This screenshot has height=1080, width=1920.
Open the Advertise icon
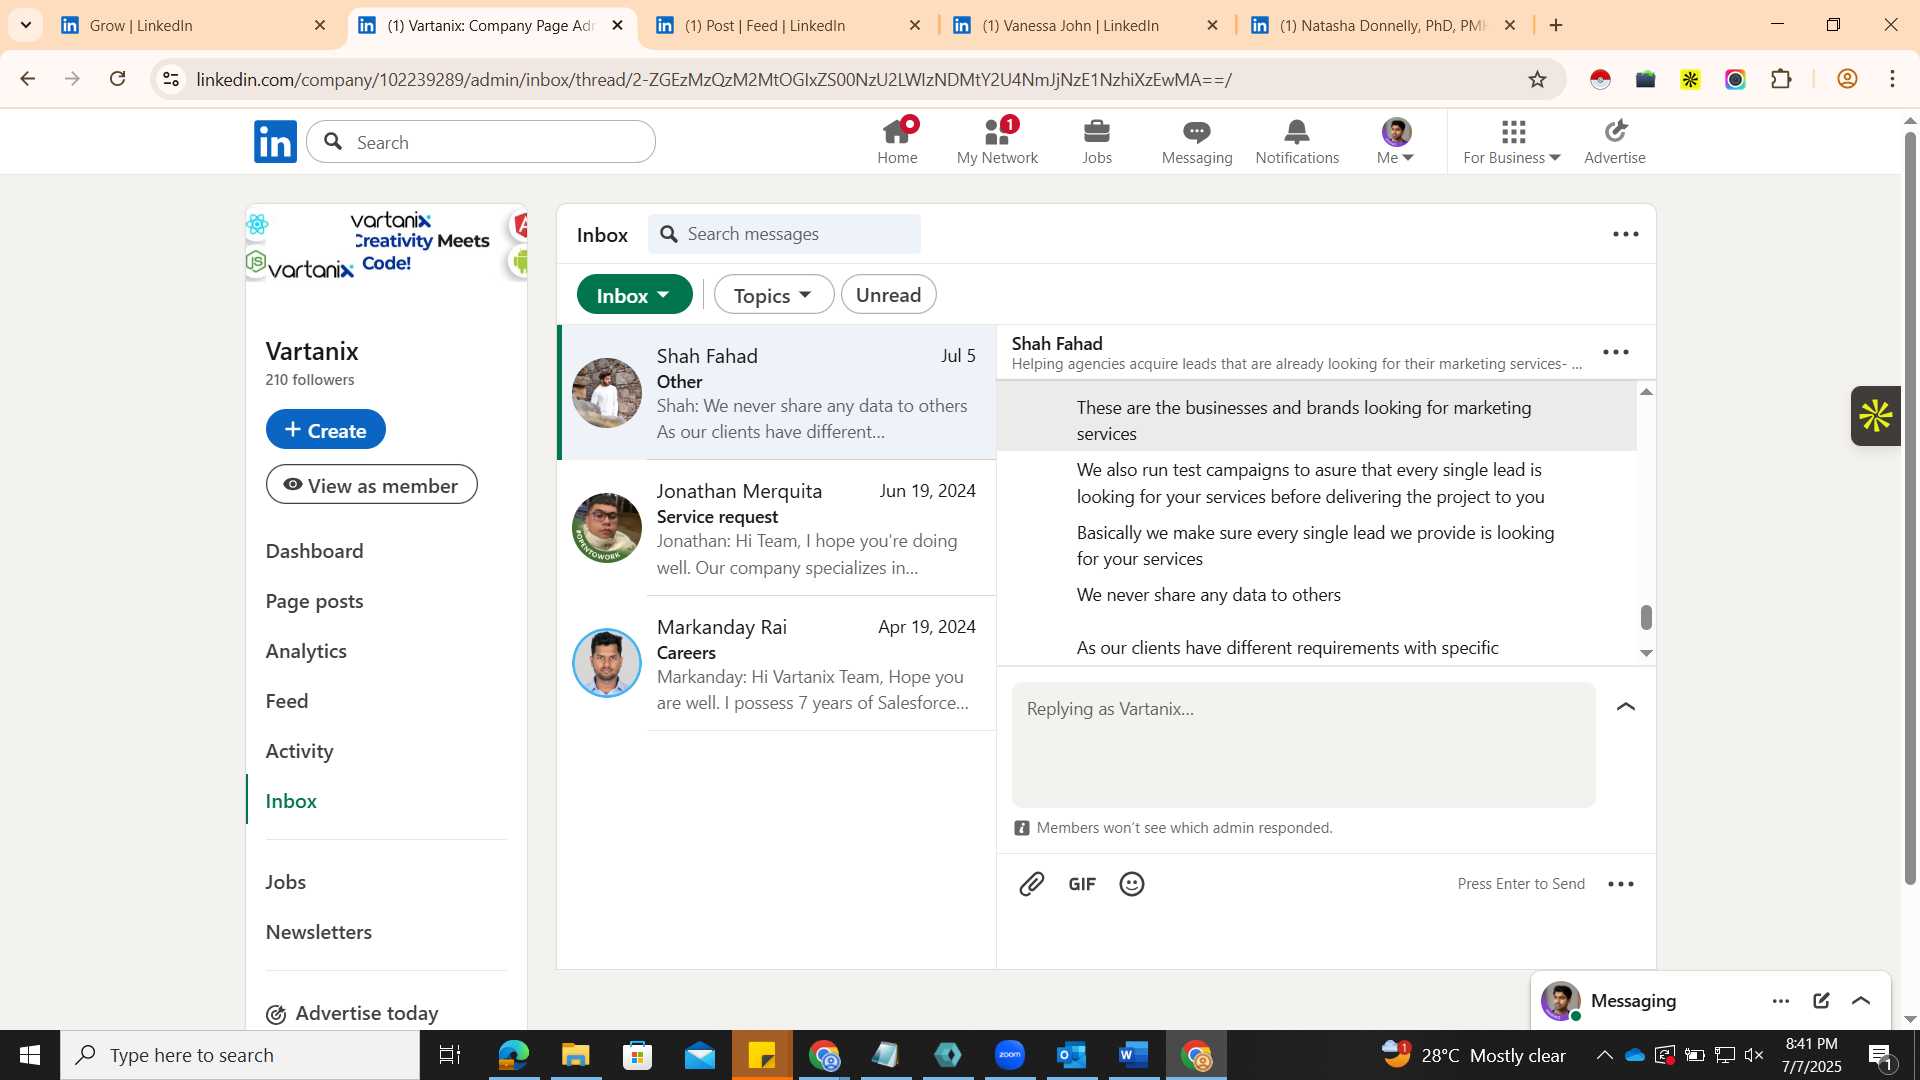(x=1615, y=142)
